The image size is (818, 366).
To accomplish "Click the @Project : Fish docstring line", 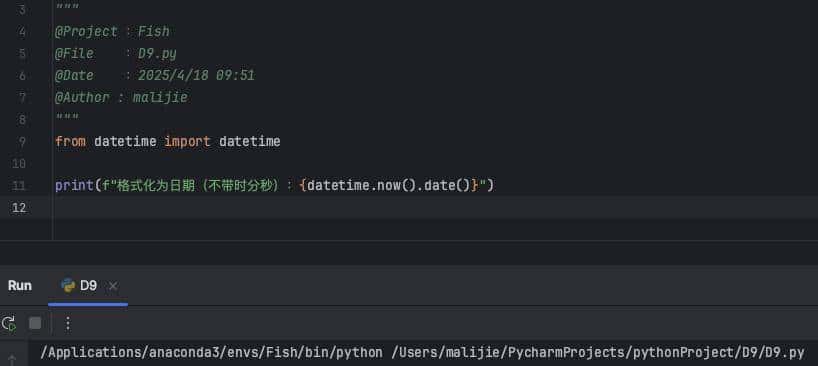I will [x=112, y=32].
